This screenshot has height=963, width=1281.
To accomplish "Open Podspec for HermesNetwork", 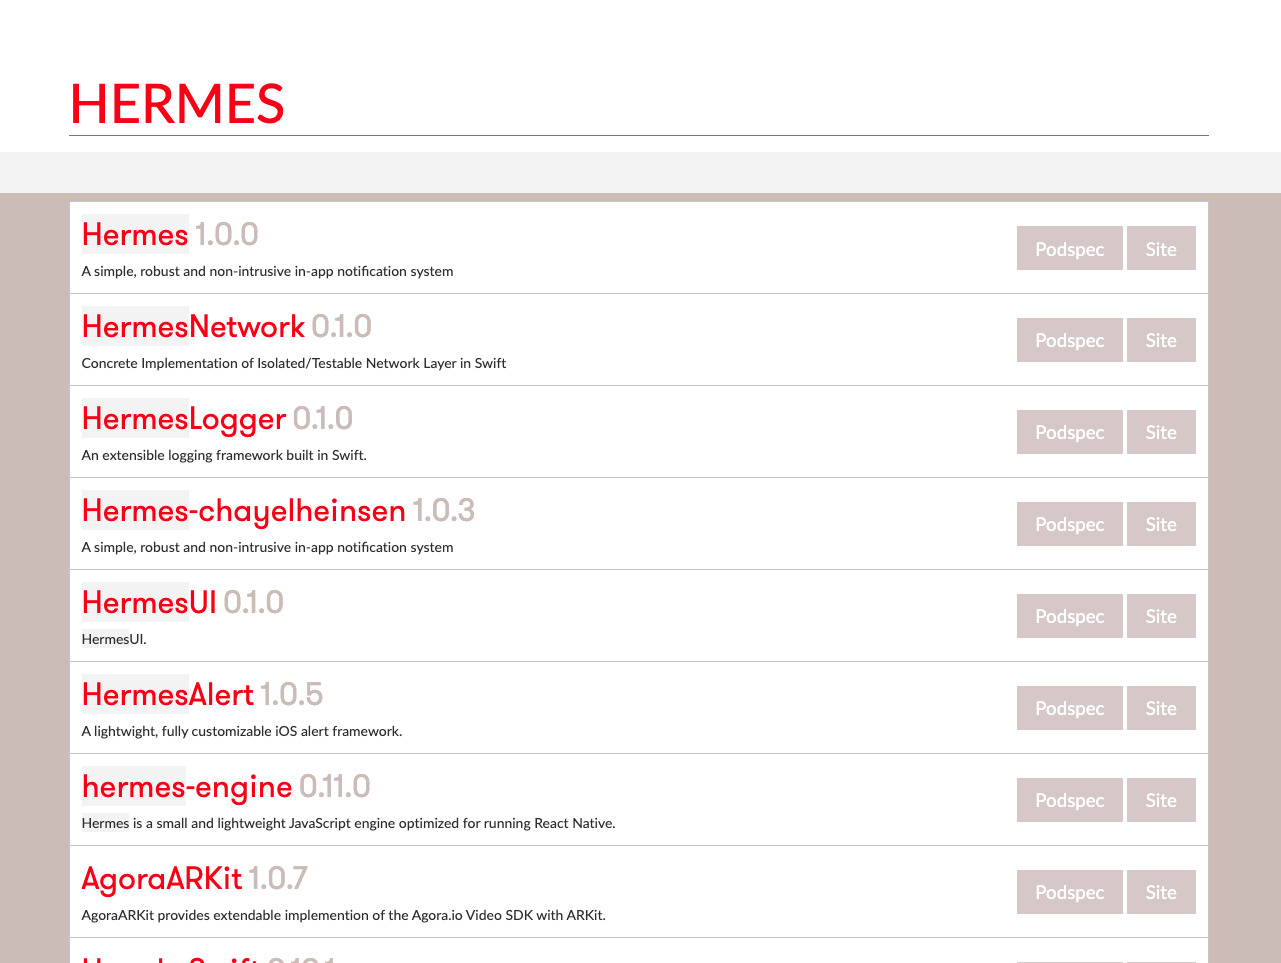I will pyautogui.click(x=1070, y=340).
